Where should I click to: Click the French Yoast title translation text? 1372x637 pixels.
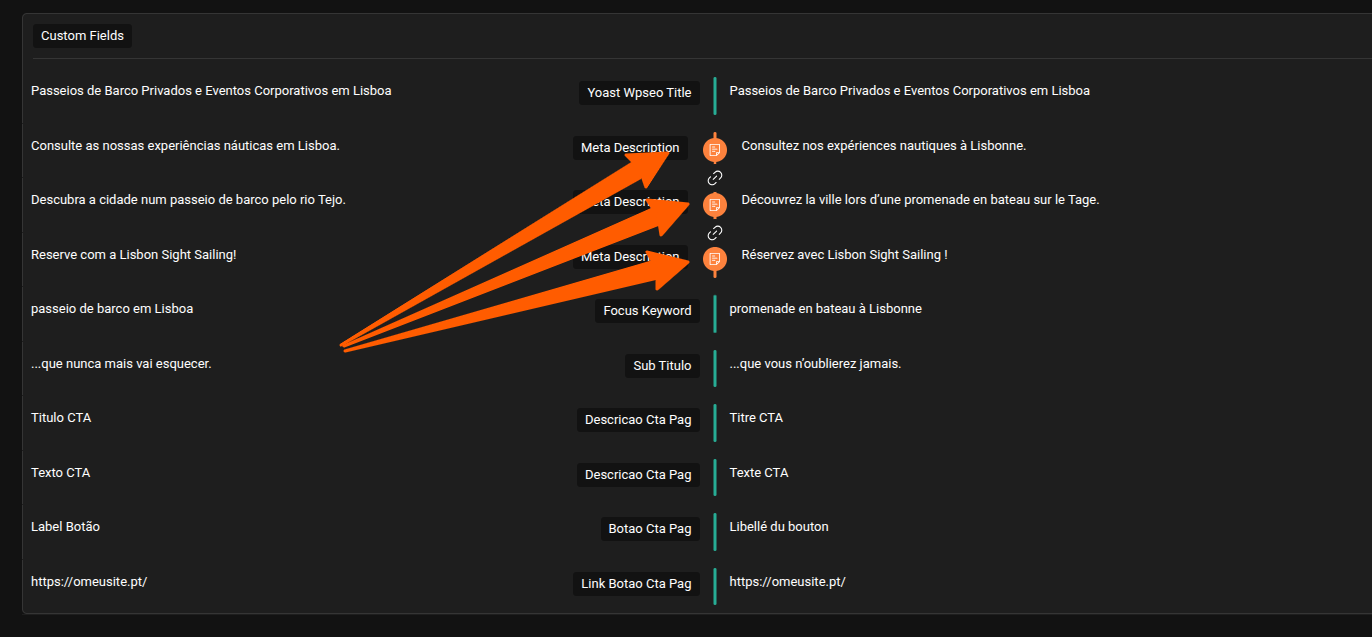point(909,91)
